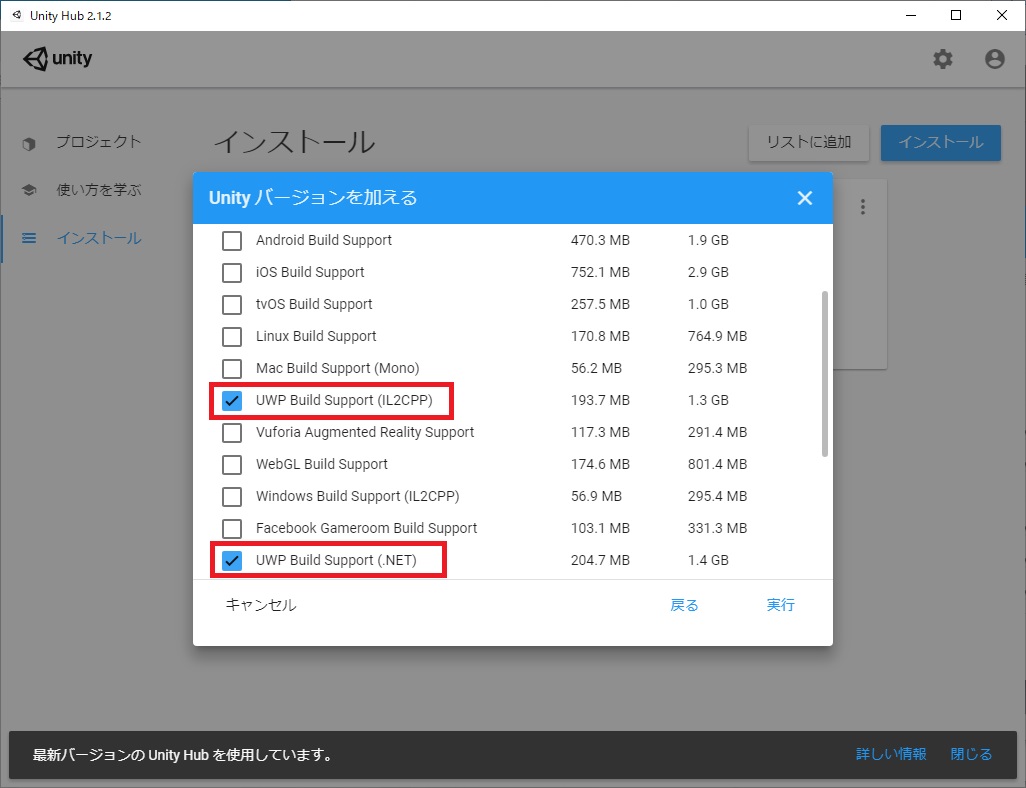Image resolution: width=1026 pixels, height=788 pixels.
Task: Click 閉じる to dismiss the notification
Action: tap(971, 754)
